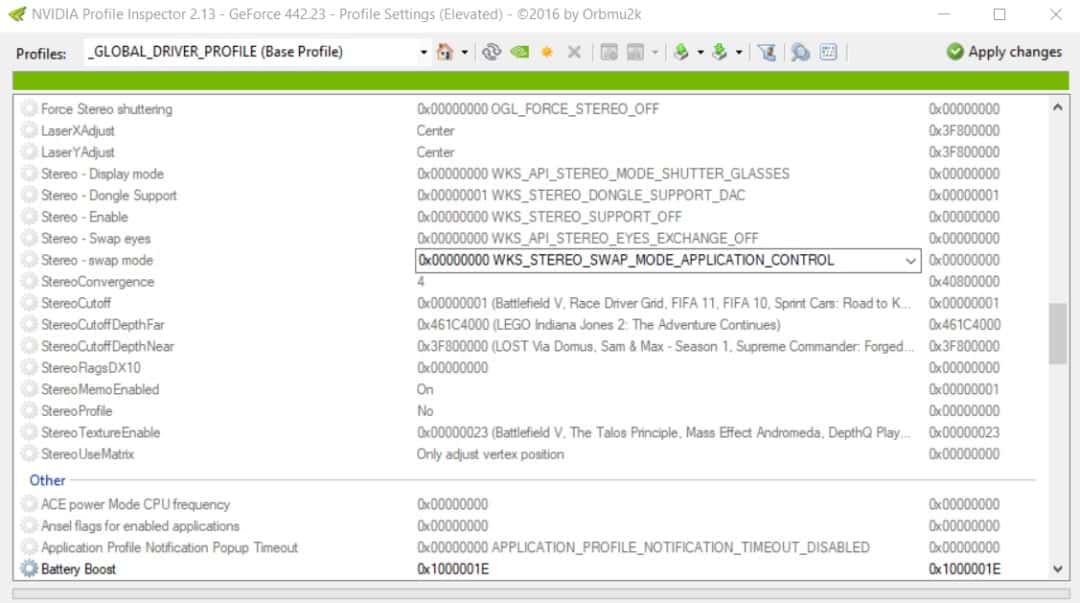The width and height of the screenshot is (1080, 603).
Task: Select the StereoConvergence setting name
Action: [x=98, y=281]
